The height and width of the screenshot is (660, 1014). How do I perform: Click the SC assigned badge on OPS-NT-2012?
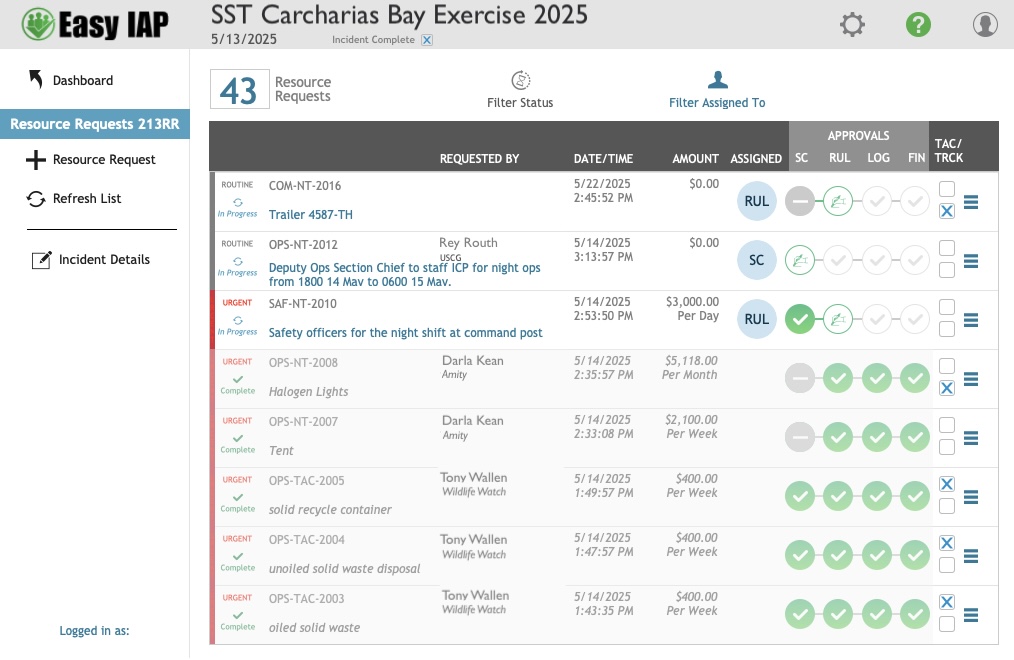click(x=757, y=261)
